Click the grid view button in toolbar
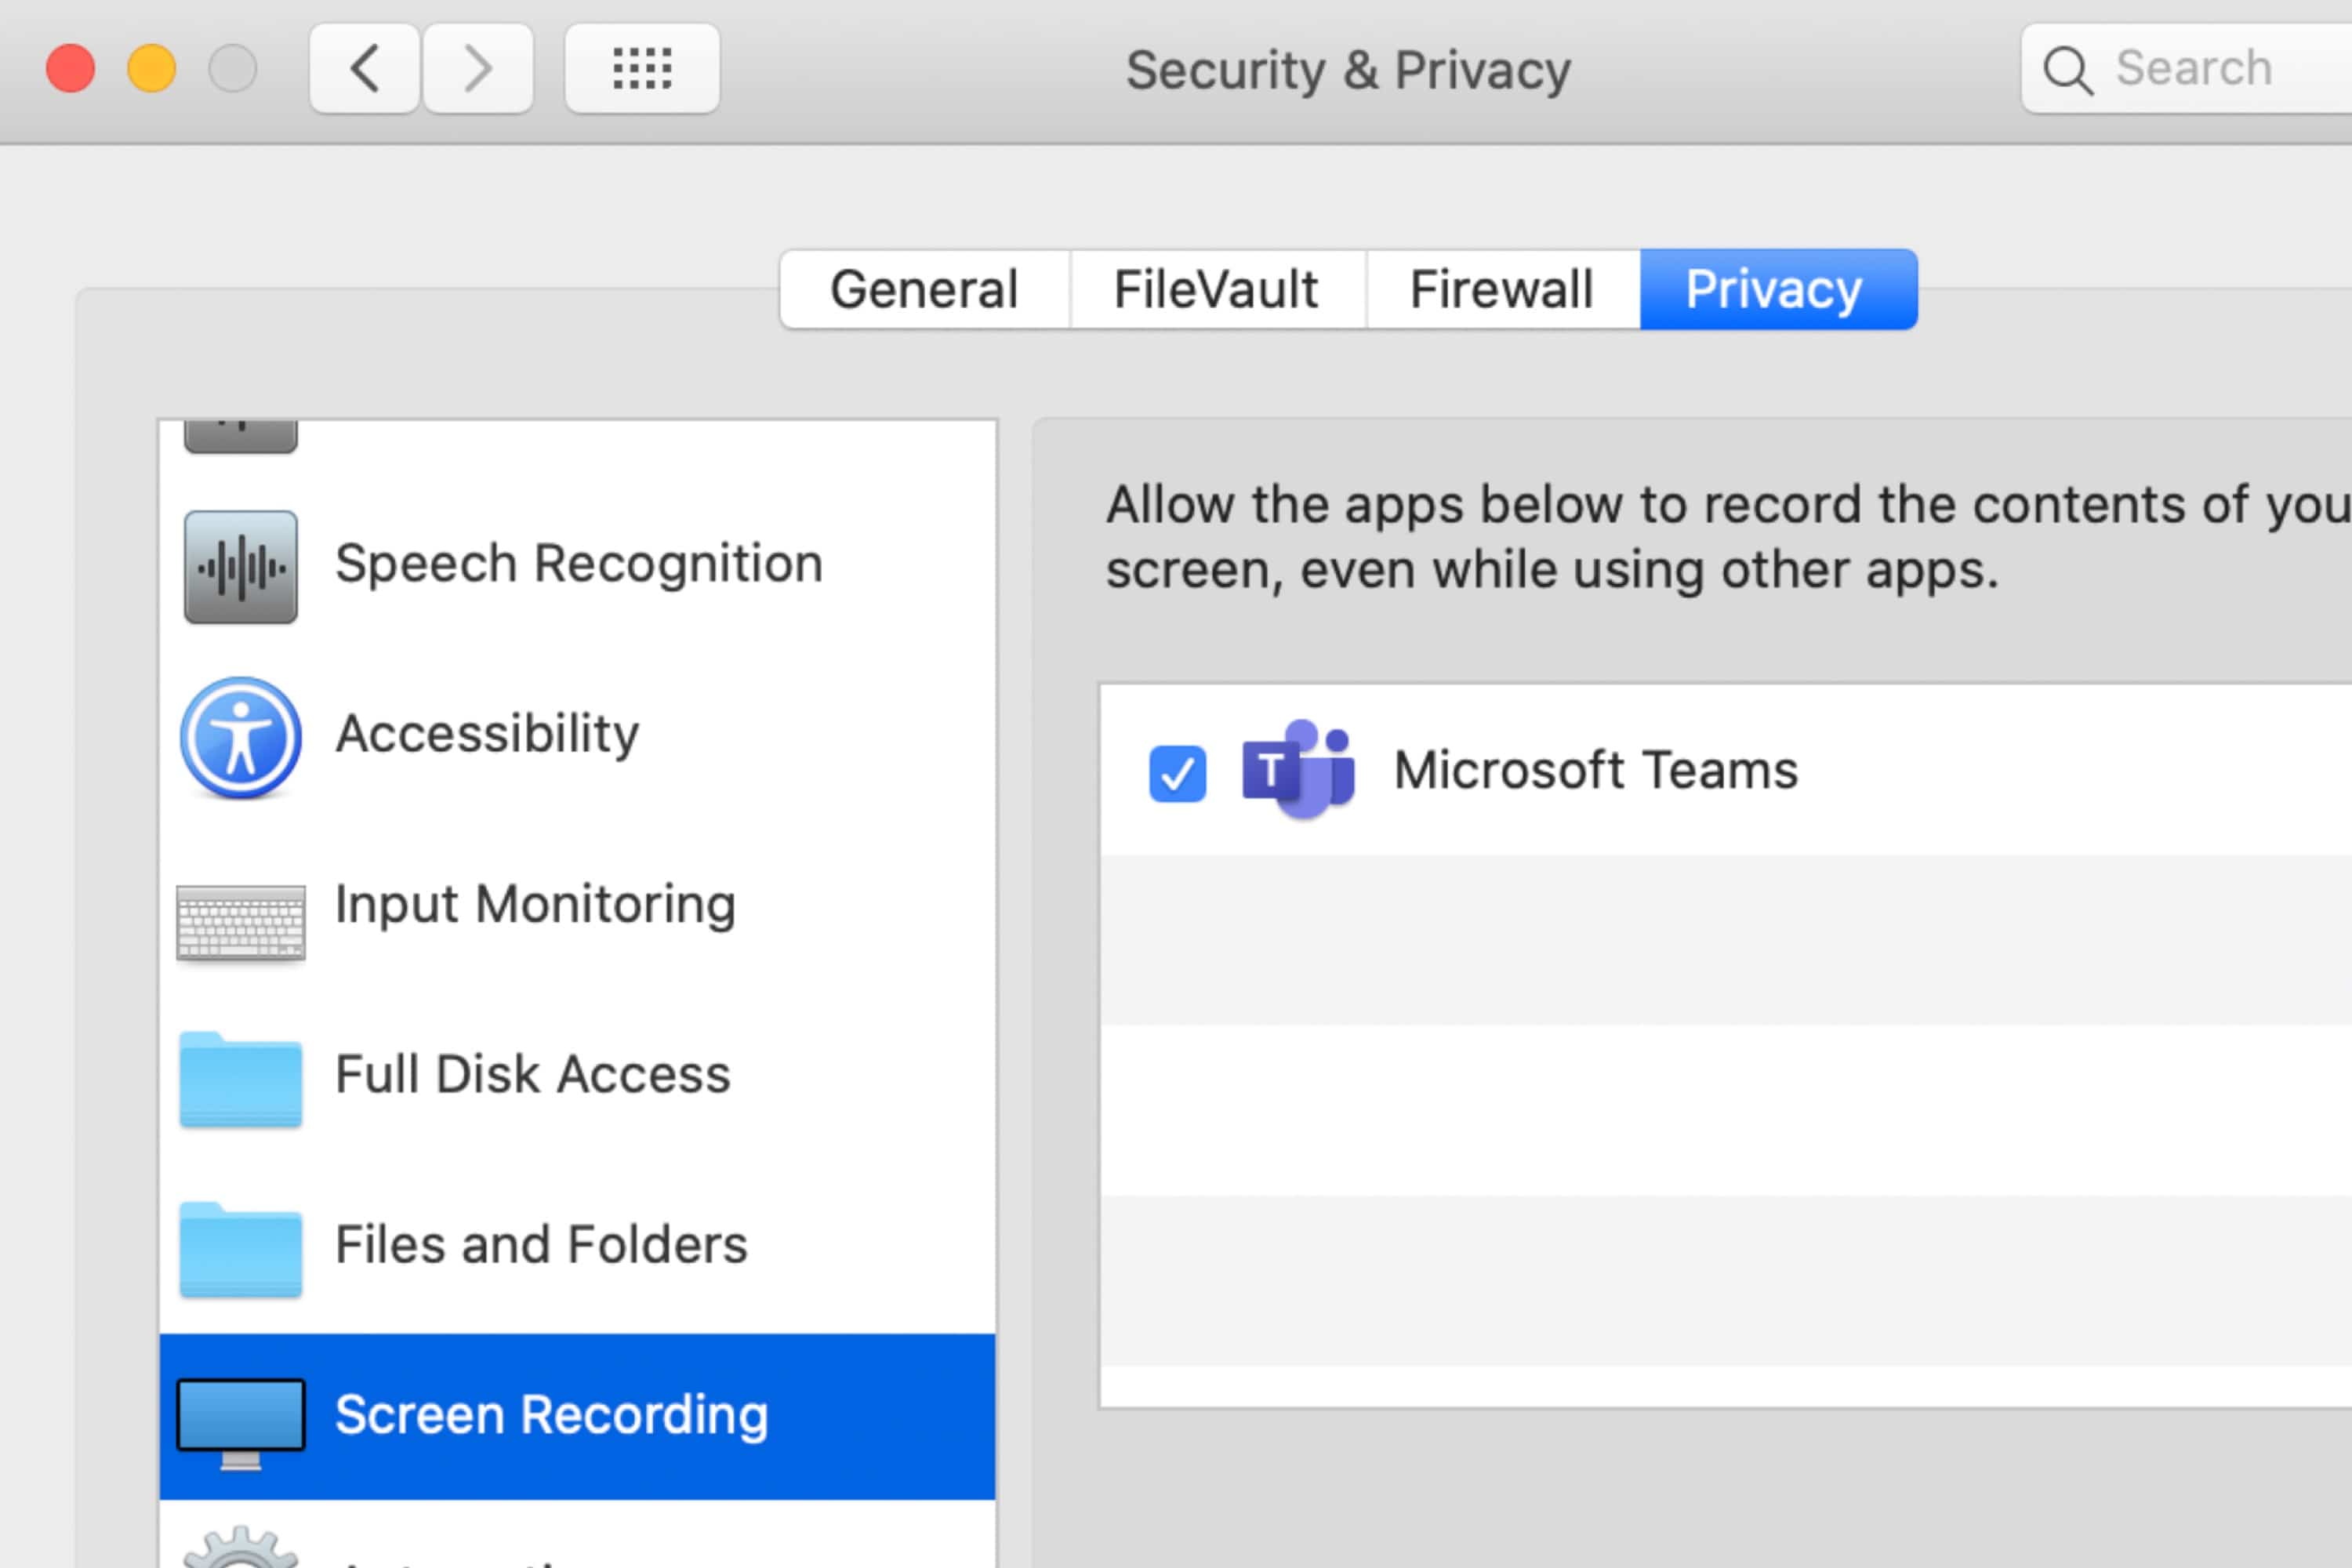Screen dimensions: 2352x1568 pos(641,68)
